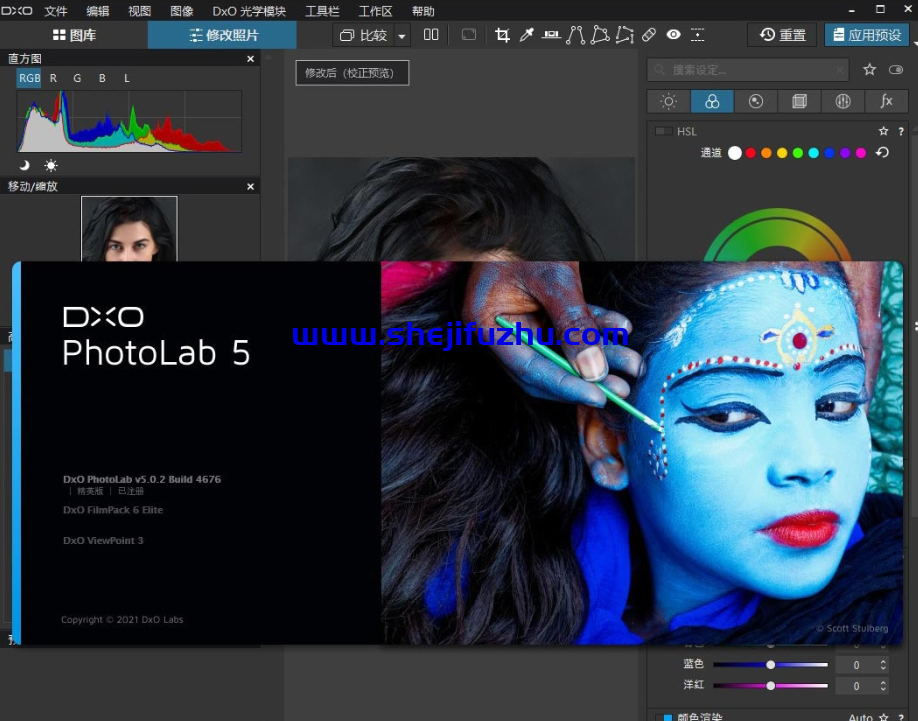Viewport: 918px width, 721px height.
Task: Adjust the 洋红 value stepper arrows
Action: (883, 685)
